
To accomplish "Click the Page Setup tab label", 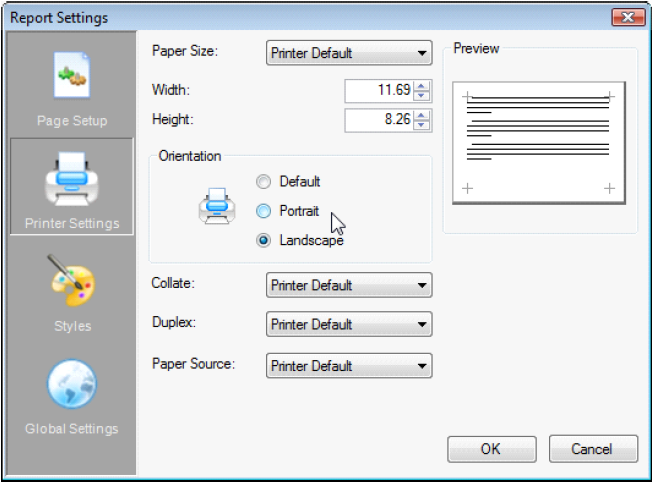I will tap(72, 121).
